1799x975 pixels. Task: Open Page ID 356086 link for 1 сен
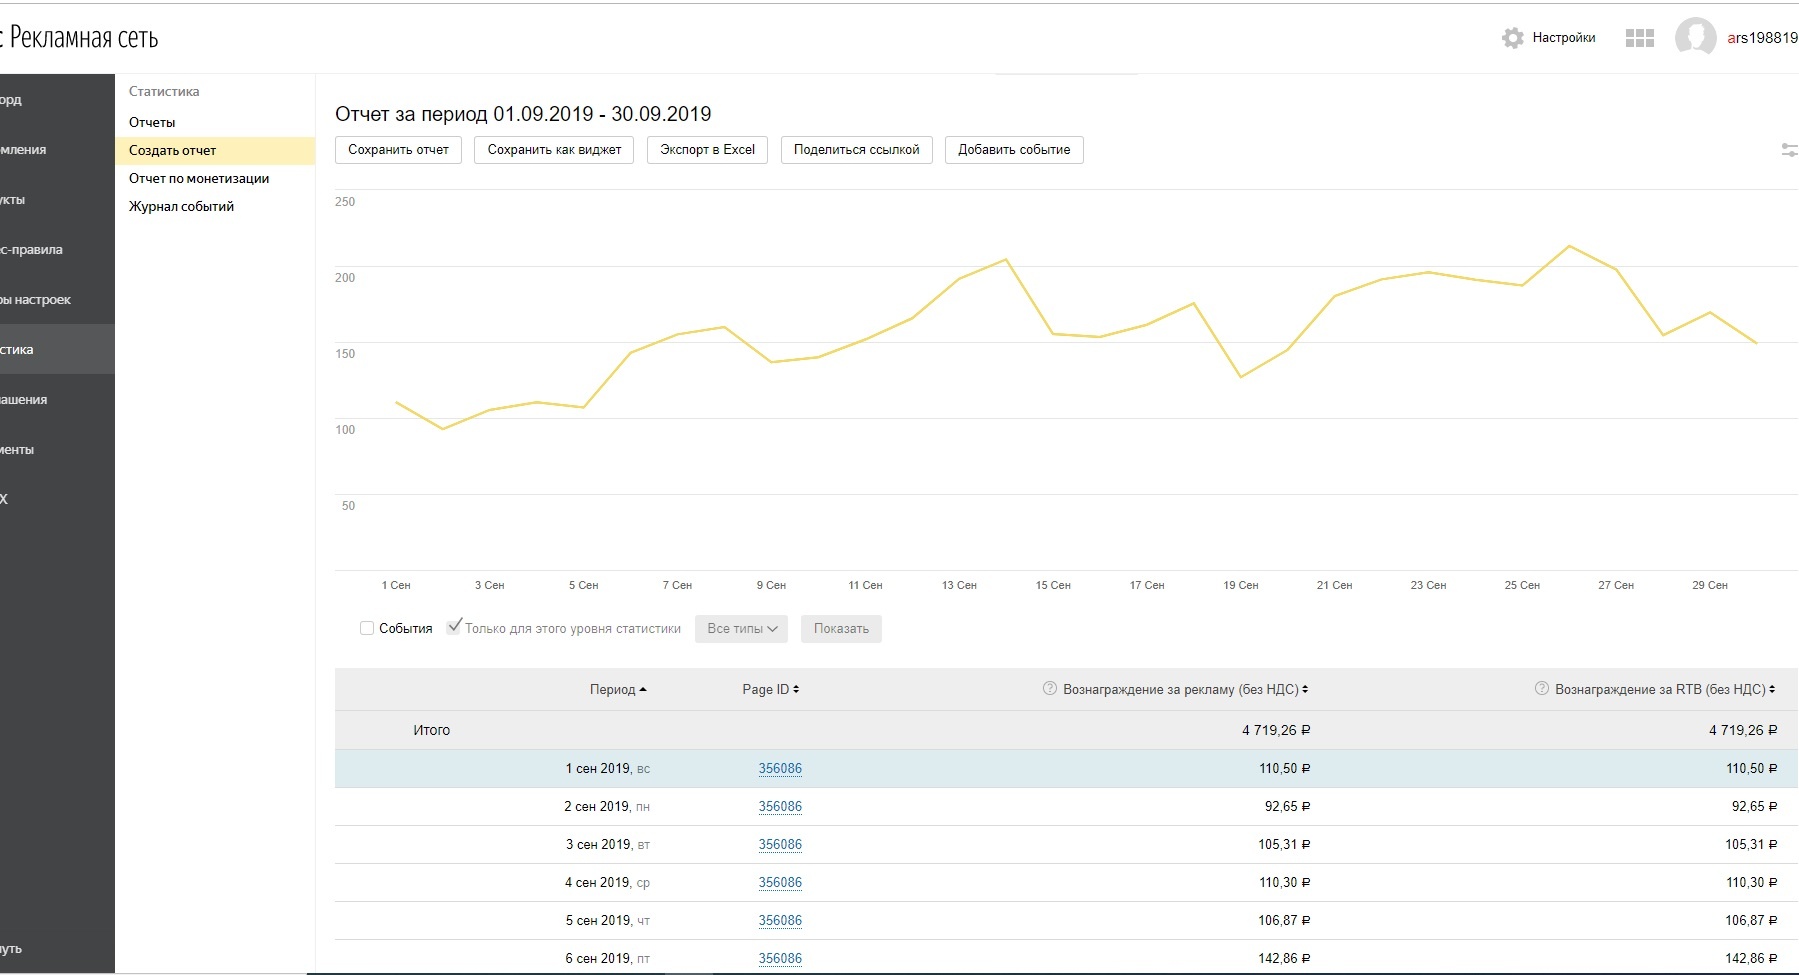pos(780,769)
